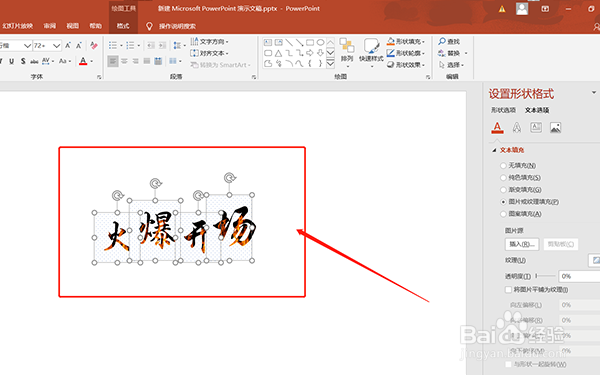This screenshot has height=375, width=600.
Task: Open the 帮助 help tab
Action: [96, 26]
